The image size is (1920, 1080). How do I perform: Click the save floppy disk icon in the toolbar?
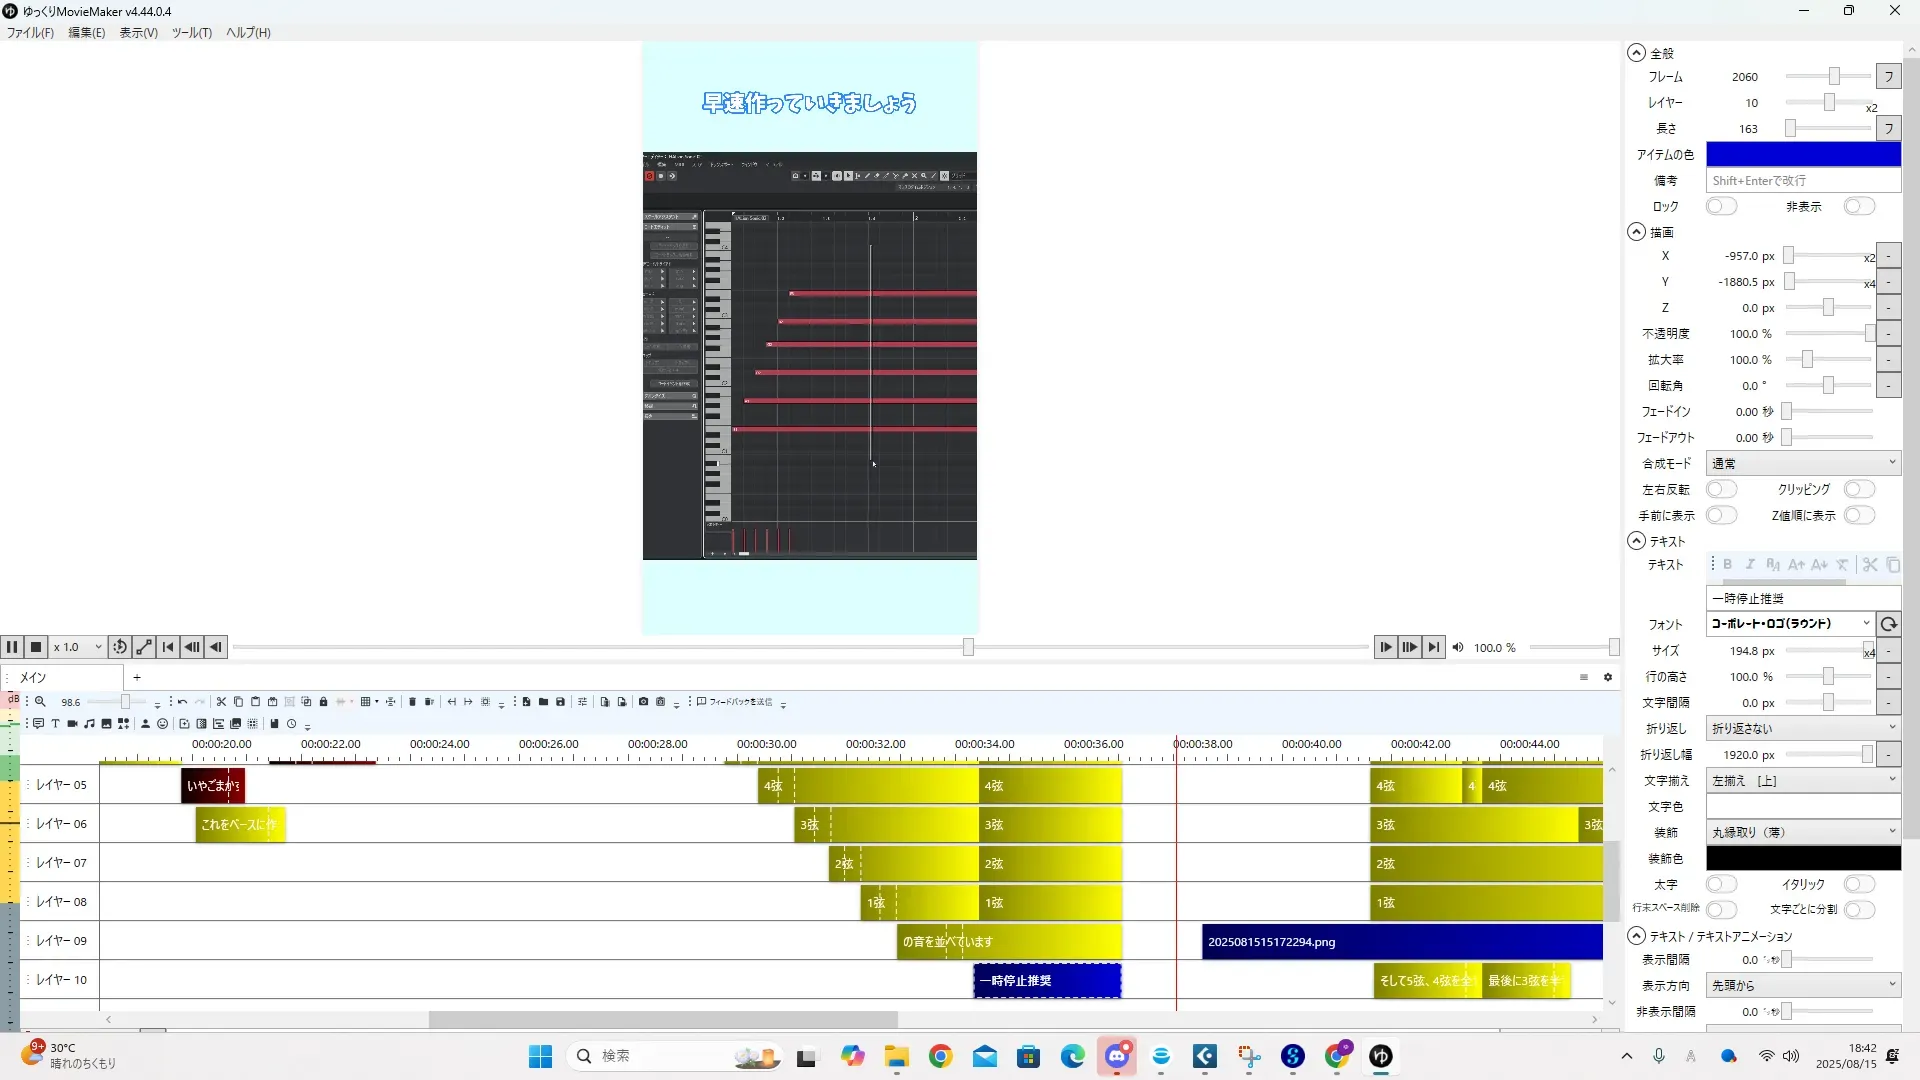[x=560, y=702]
